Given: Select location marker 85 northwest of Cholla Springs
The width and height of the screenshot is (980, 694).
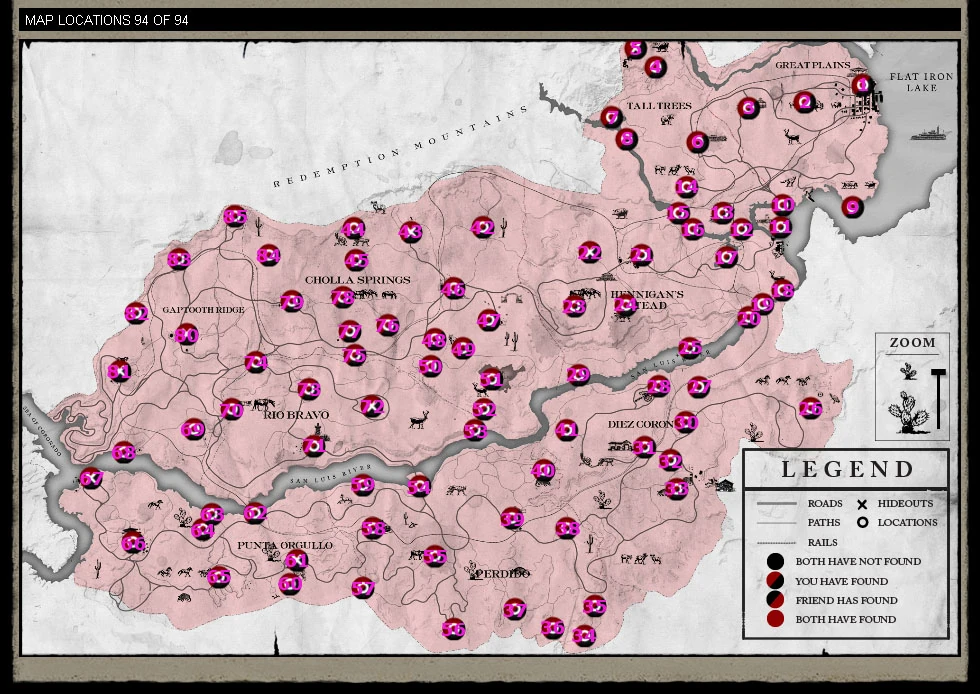Looking at the screenshot, I should click(x=235, y=216).
